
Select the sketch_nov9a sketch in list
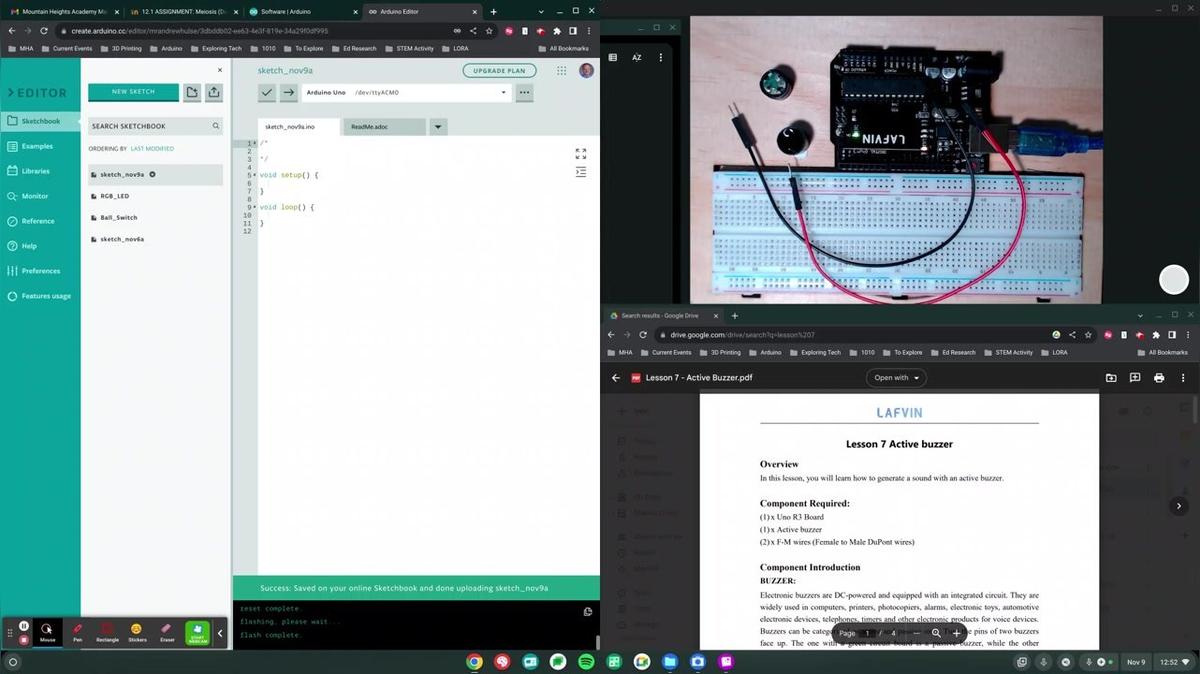pyautogui.click(x=155, y=174)
